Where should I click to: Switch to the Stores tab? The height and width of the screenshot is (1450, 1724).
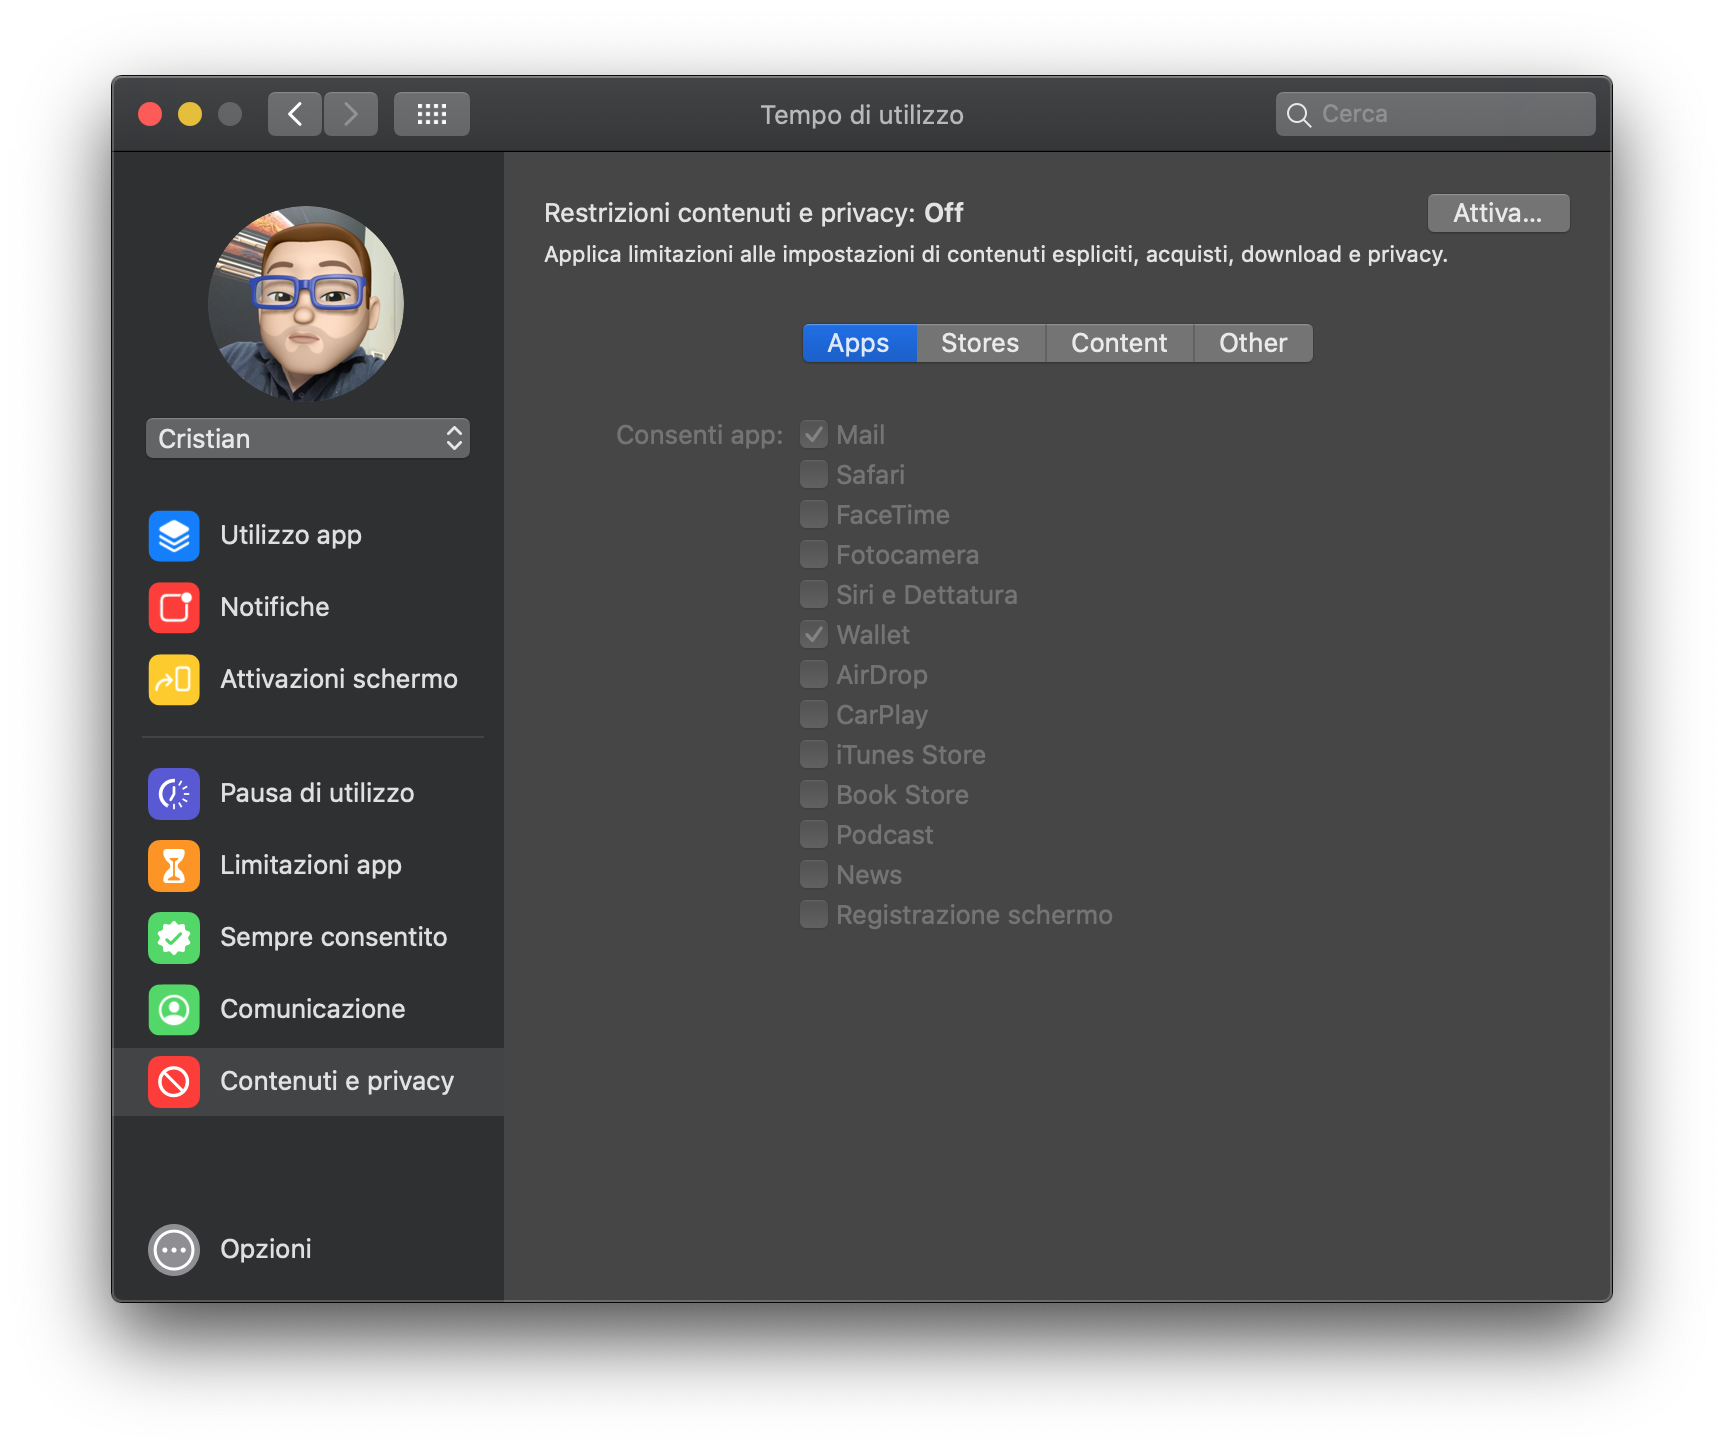[980, 343]
